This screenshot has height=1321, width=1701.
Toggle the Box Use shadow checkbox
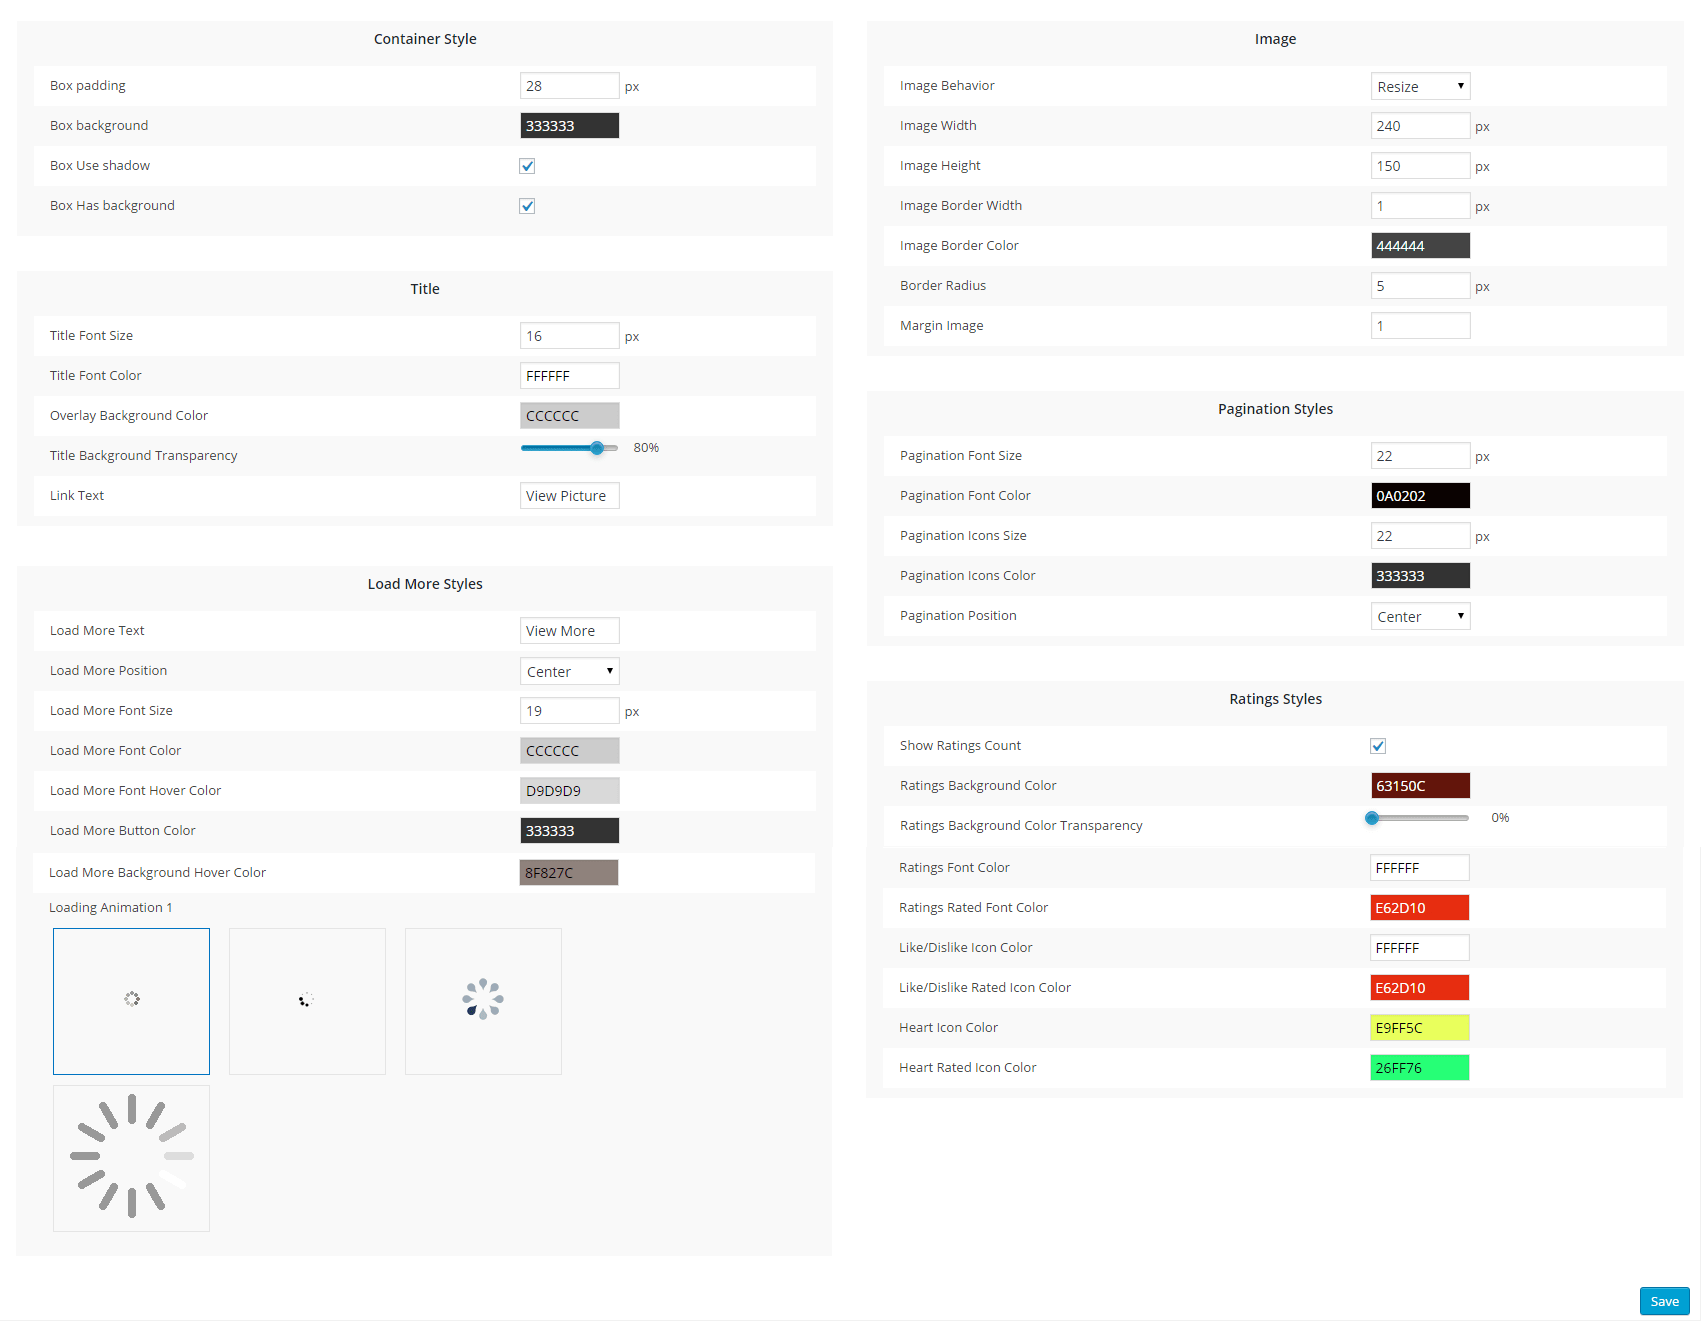(527, 166)
